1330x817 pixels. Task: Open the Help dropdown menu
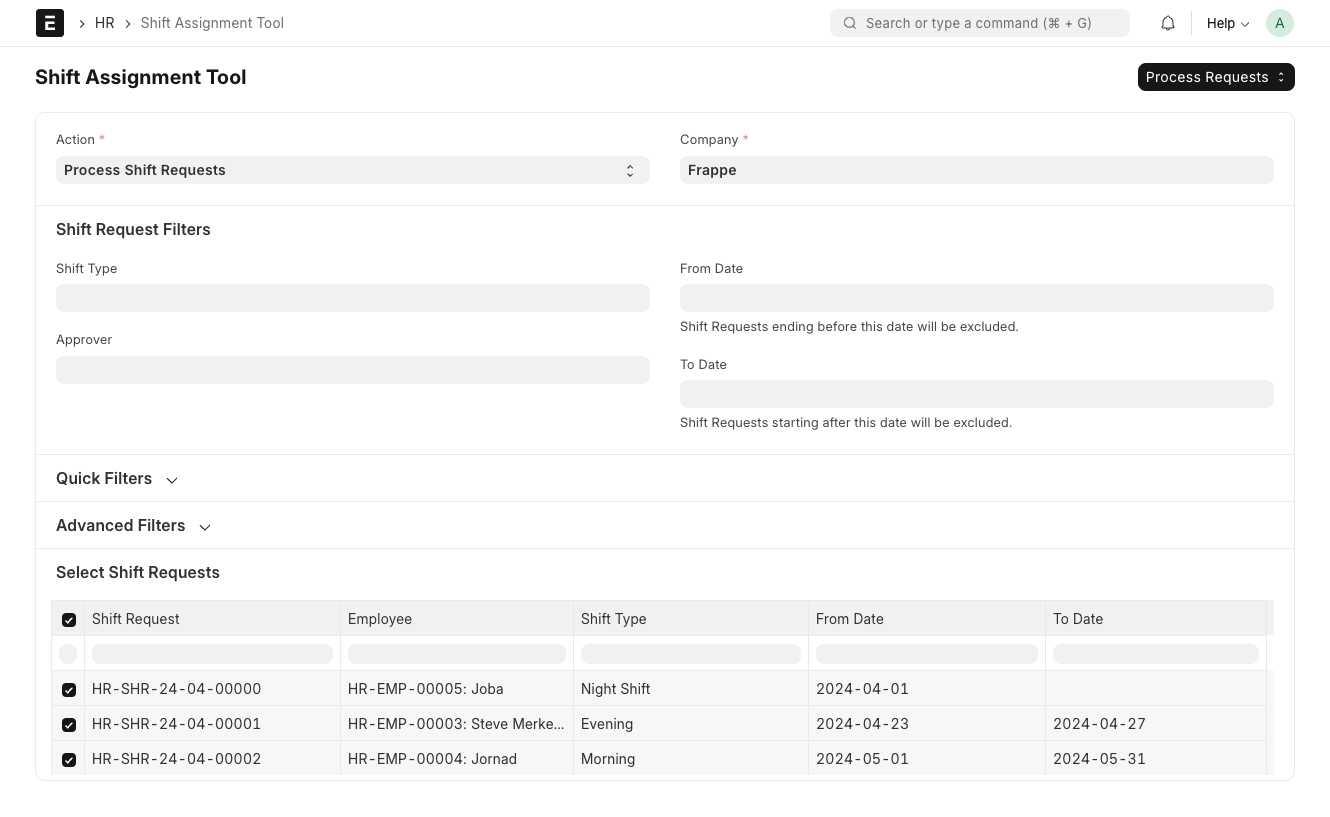click(1228, 23)
